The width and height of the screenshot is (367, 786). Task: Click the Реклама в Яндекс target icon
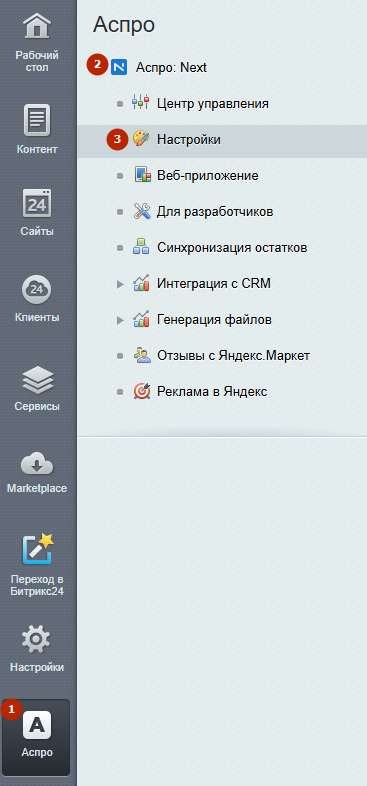141,391
